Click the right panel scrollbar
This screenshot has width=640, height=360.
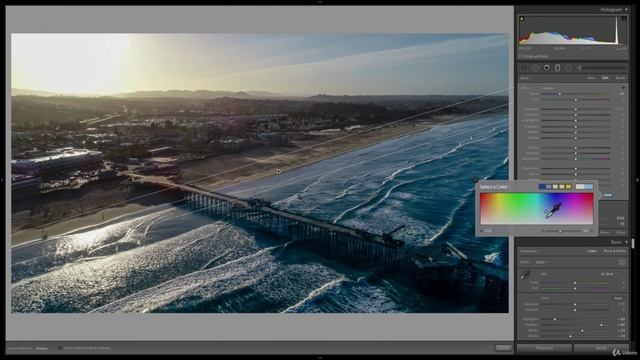pos(633,243)
